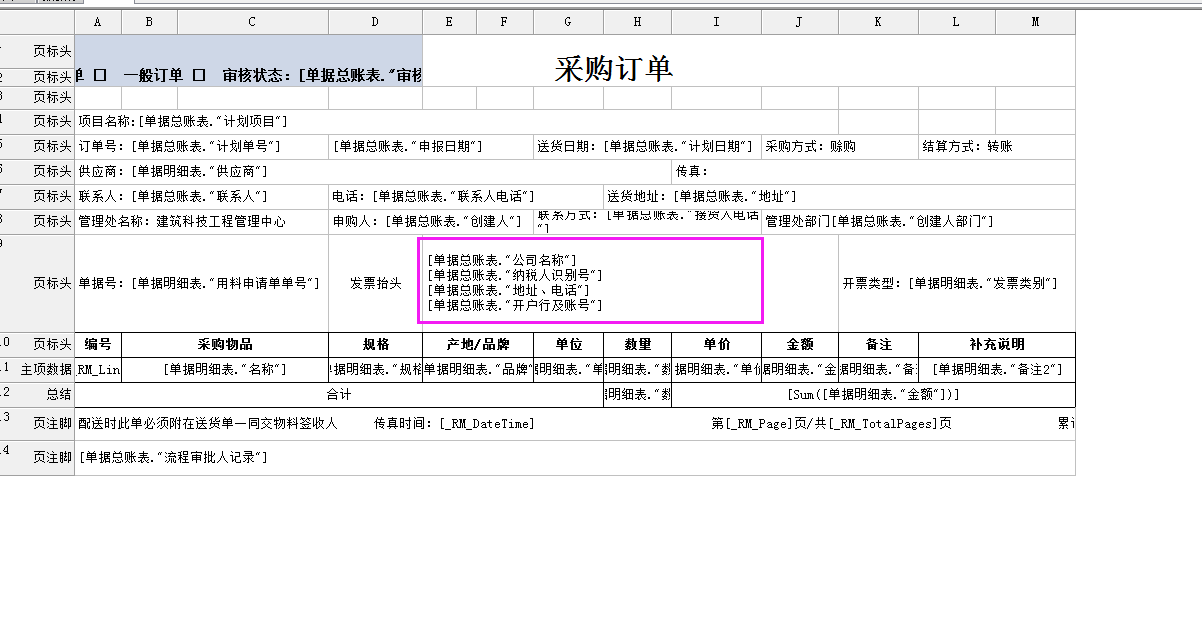Tick the checkbox before 一般订单
Screen dimensions: 1202x638
[100, 76]
